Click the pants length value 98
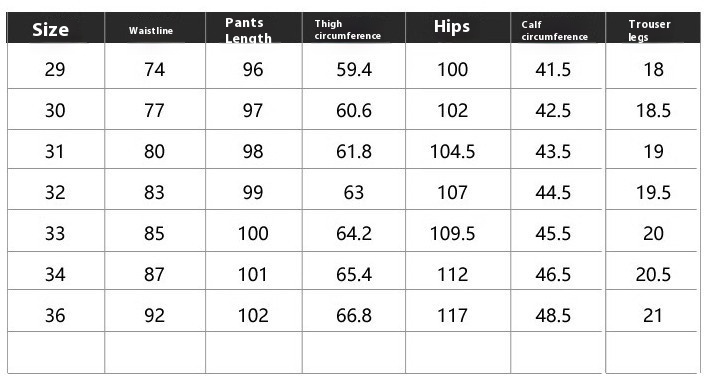Image resolution: width=705 pixels, height=380 pixels. pos(253,152)
